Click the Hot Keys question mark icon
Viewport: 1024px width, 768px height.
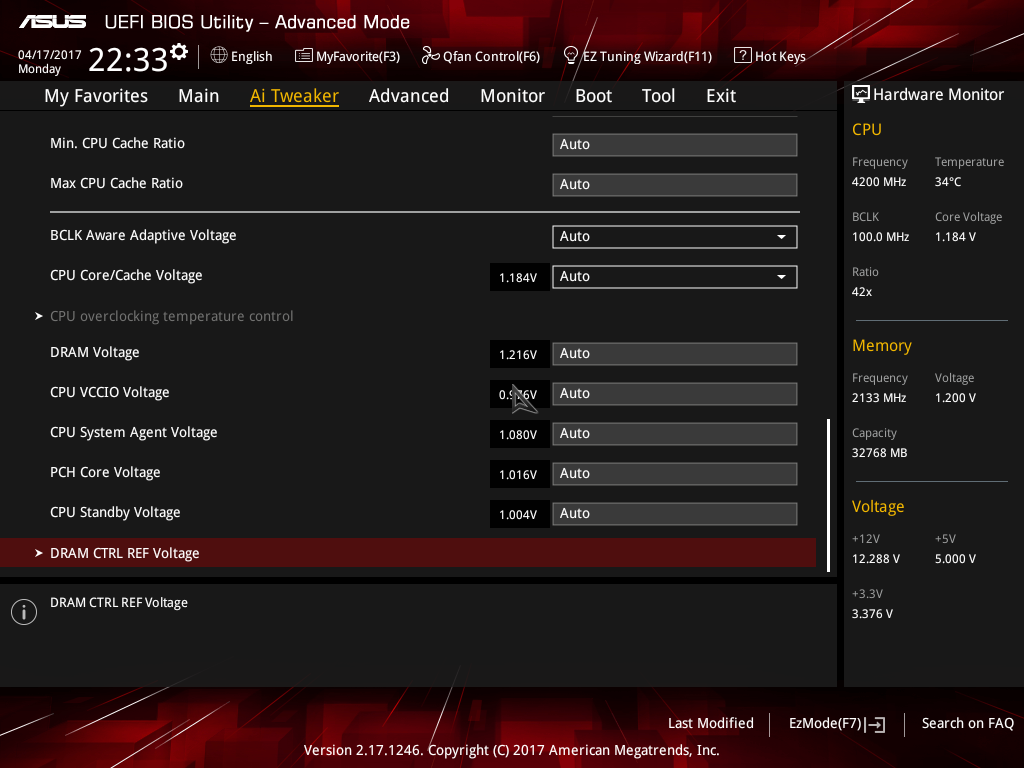pyautogui.click(x=743, y=56)
